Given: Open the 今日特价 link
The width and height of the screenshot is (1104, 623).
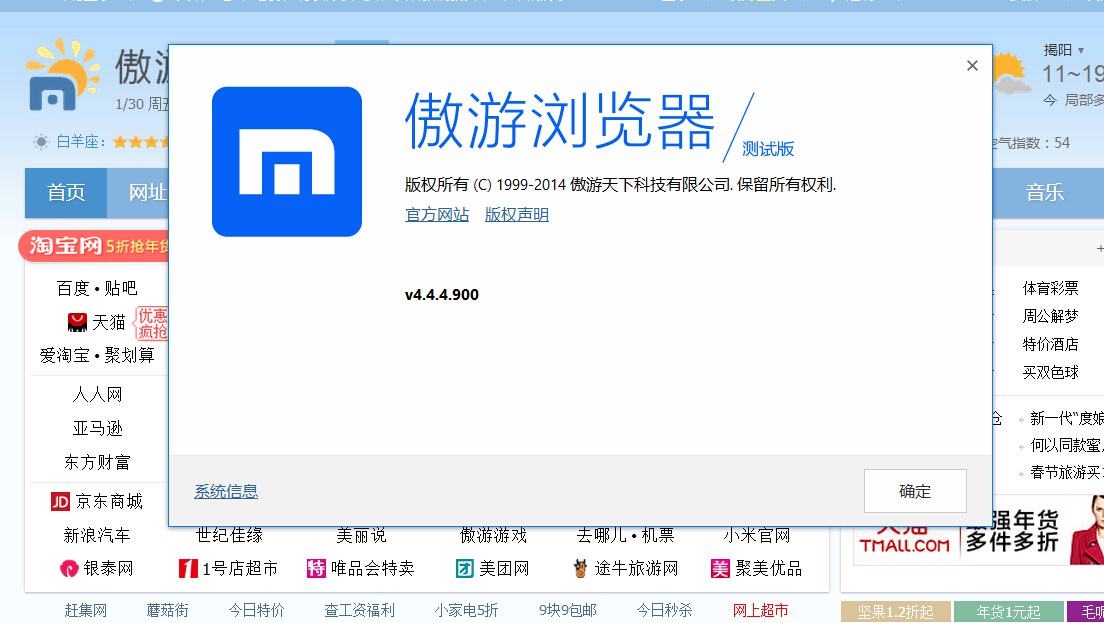Looking at the screenshot, I should coord(256,610).
